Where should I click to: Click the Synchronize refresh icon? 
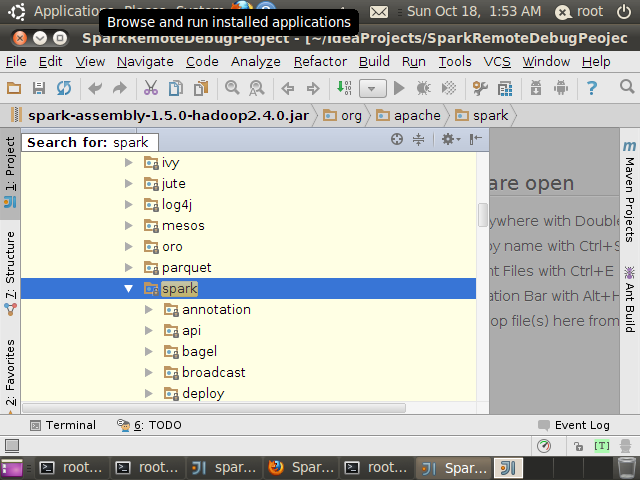coord(64,88)
